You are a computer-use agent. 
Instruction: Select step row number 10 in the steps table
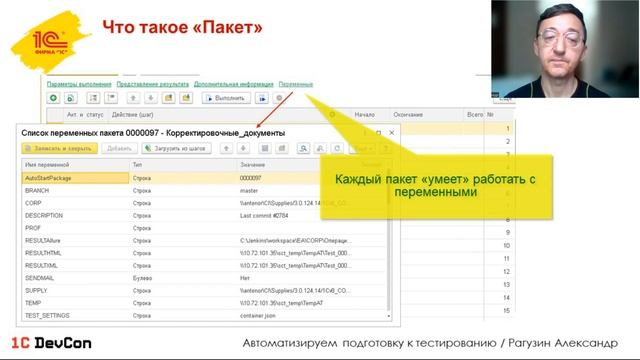pos(506,245)
